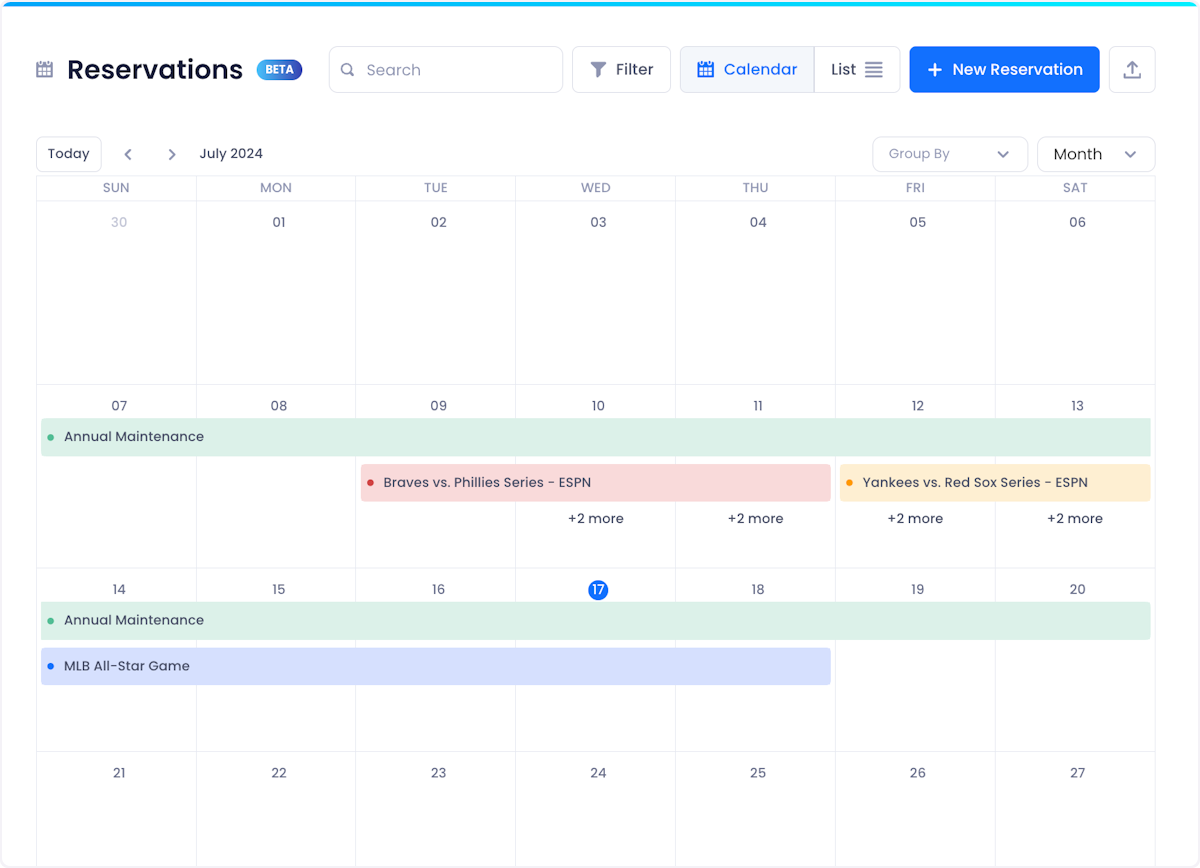Expand +2 more on July 10
Viewport: 1200px width, 868px height.
click(596, 519)
